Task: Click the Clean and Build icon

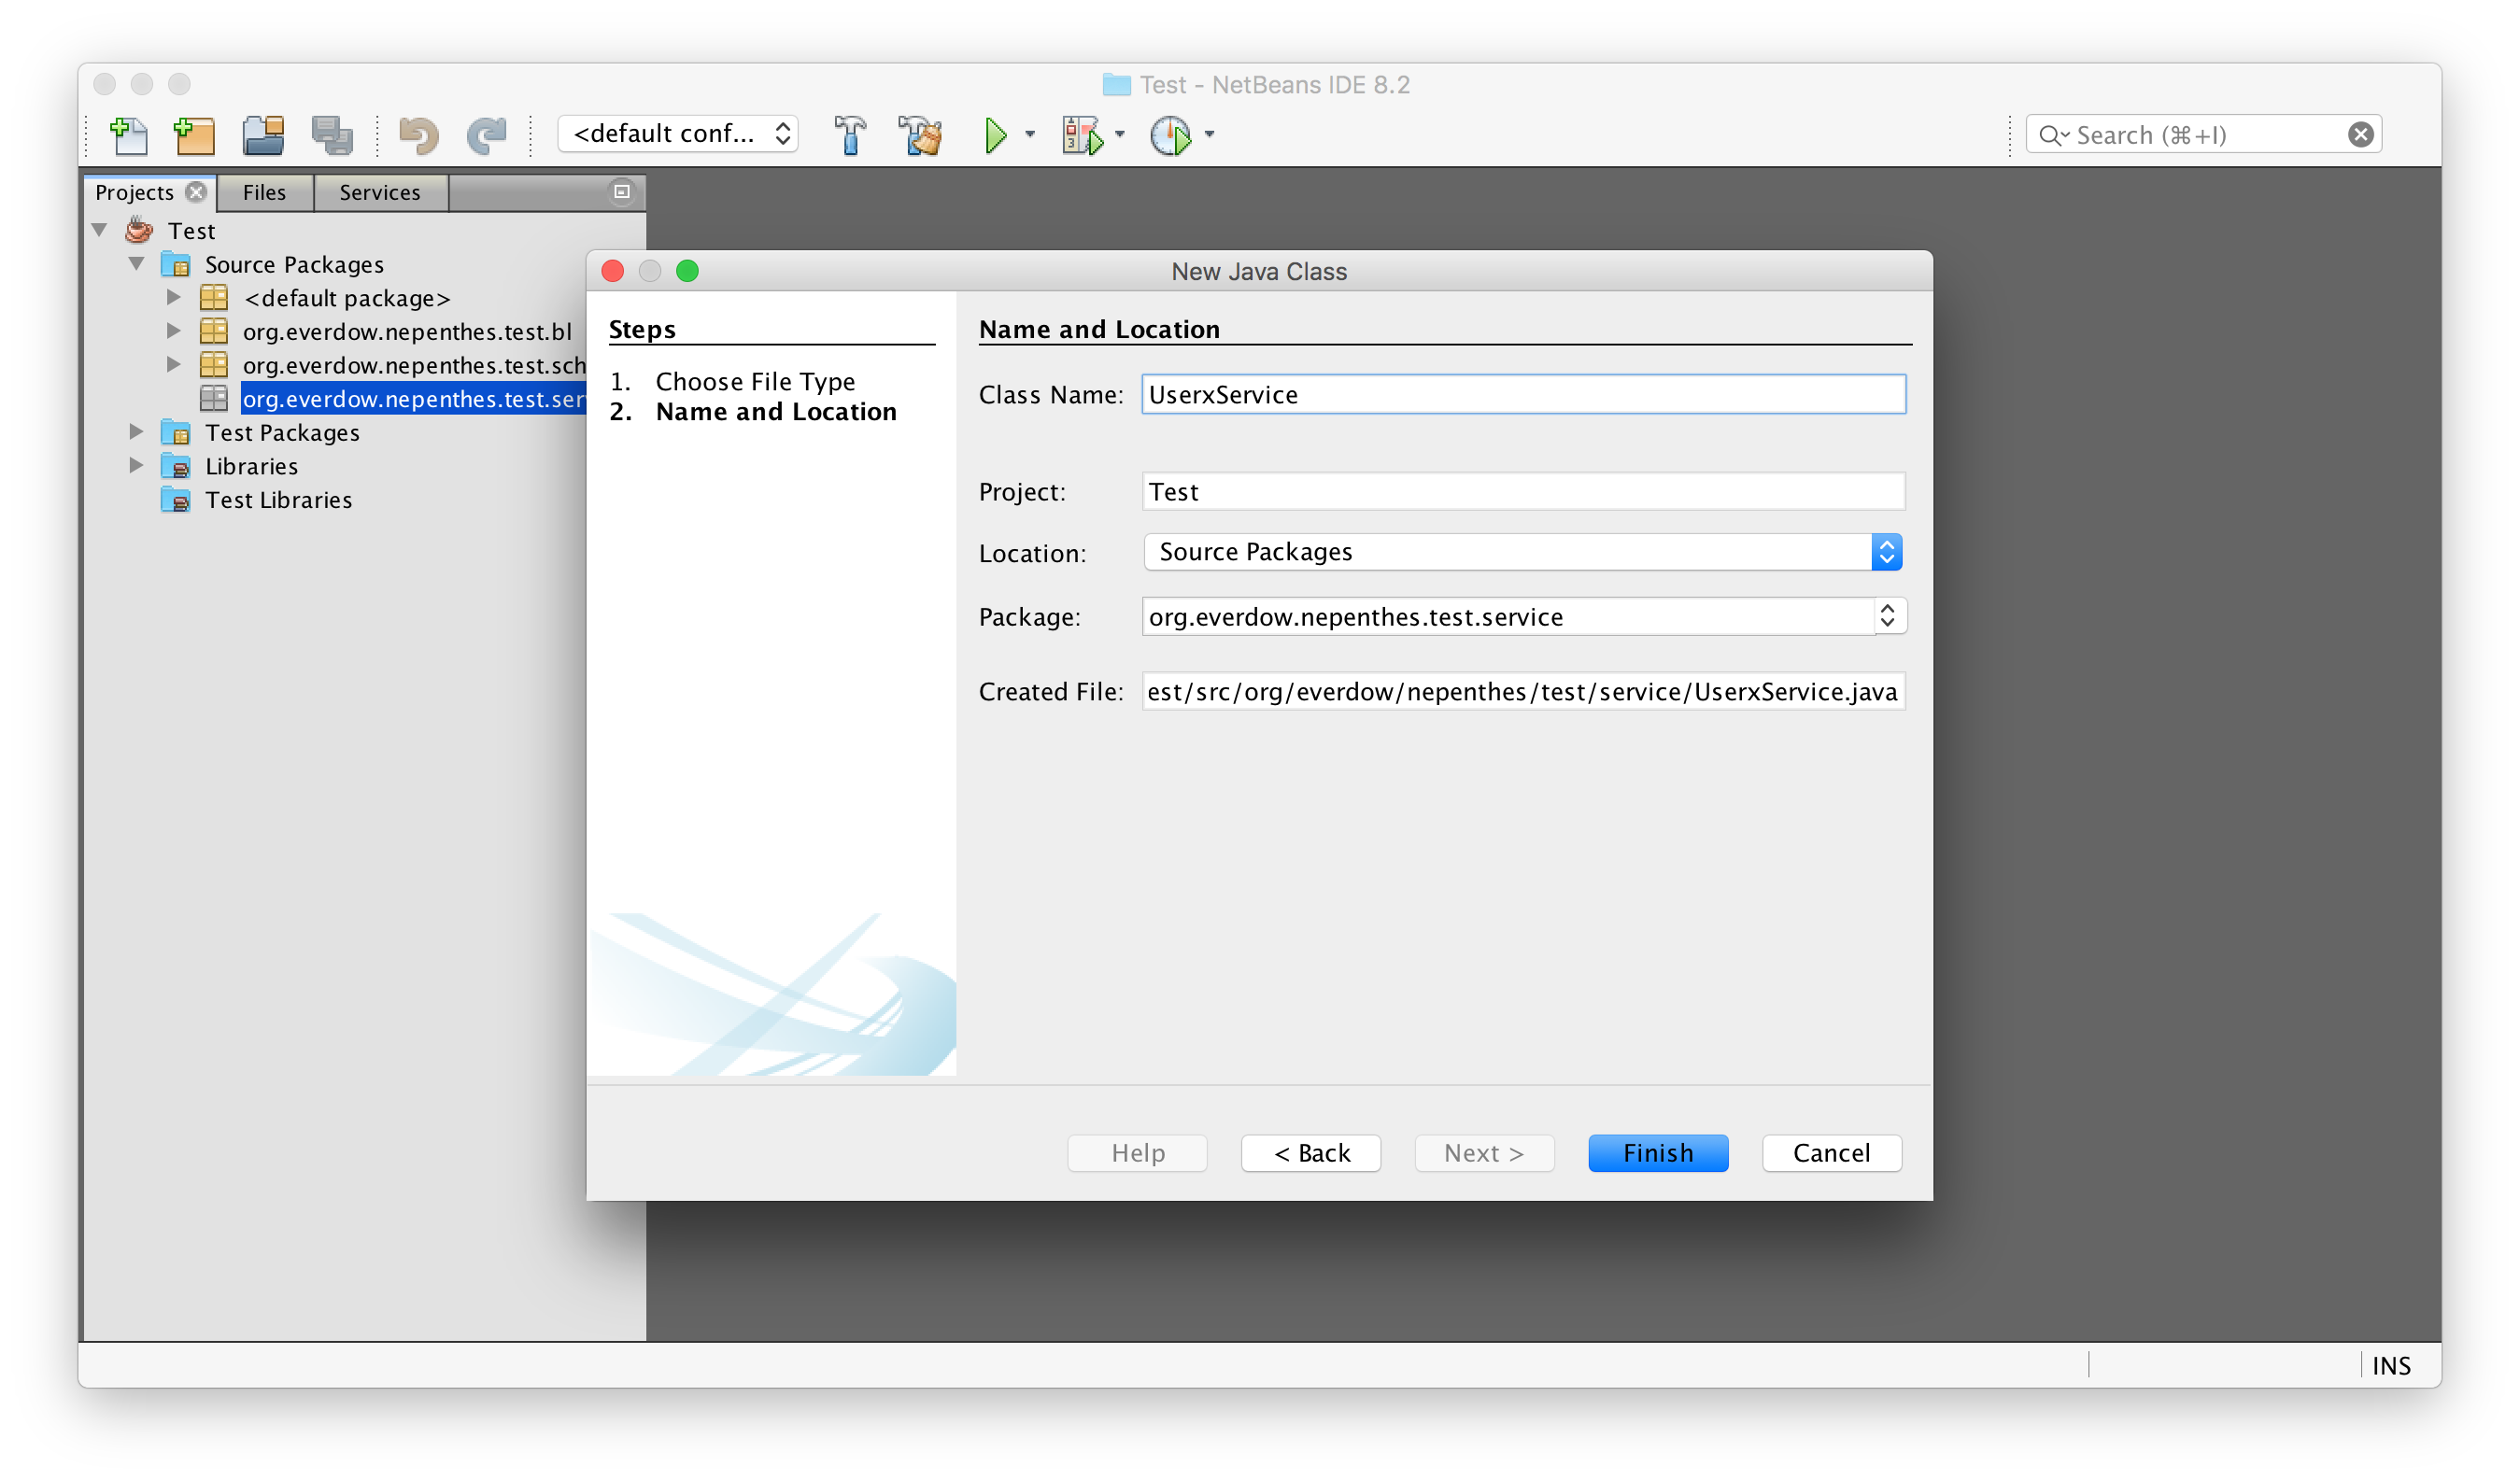Action: [x=920, y=135]
